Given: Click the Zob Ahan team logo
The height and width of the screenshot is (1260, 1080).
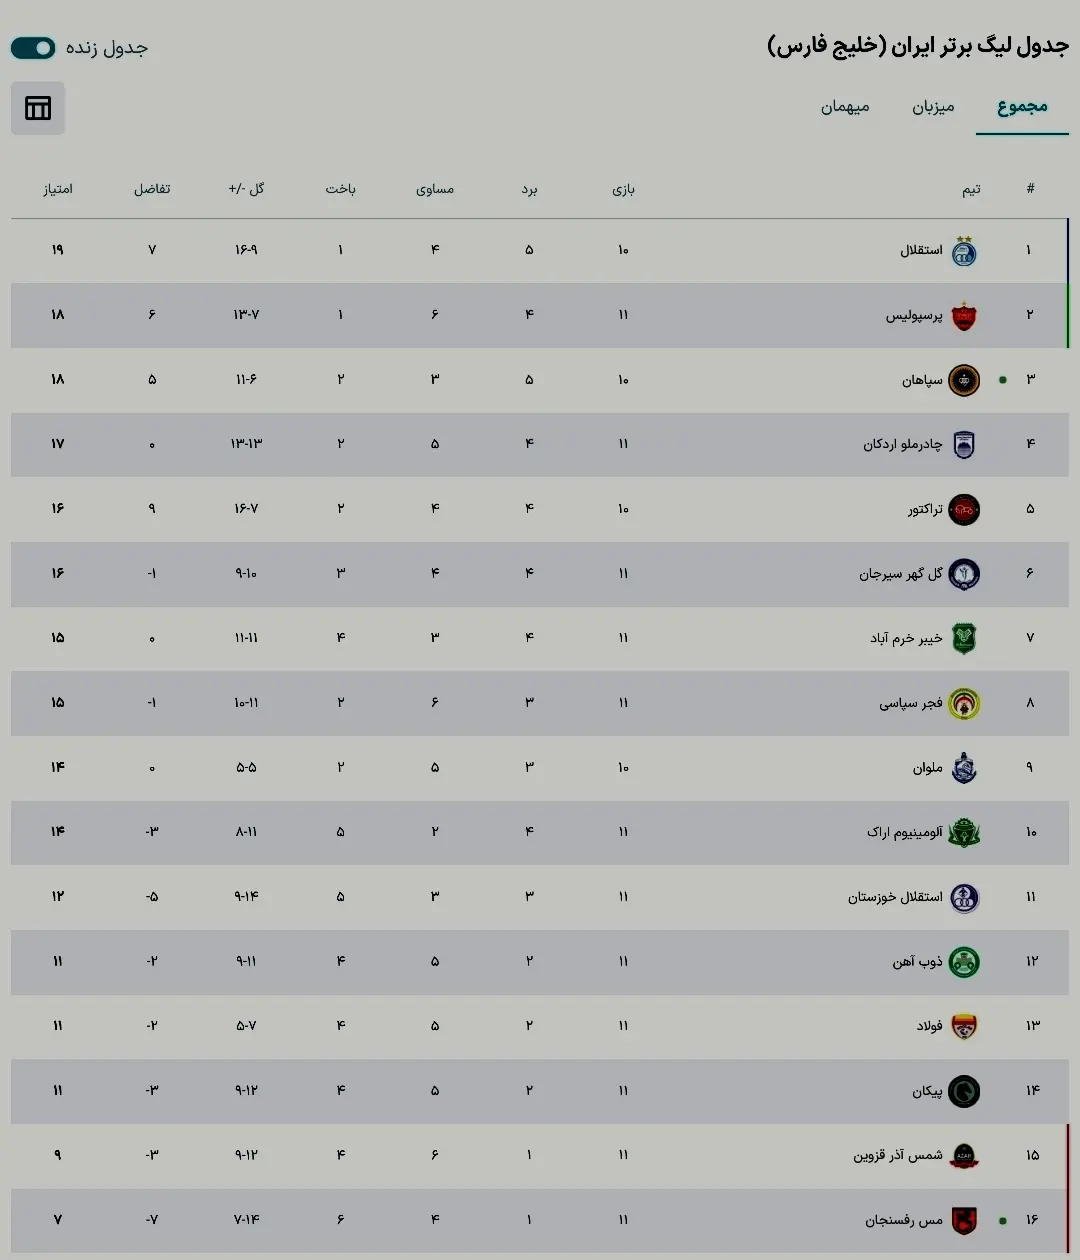Looking at the screenshot, I should click(963, 962).
